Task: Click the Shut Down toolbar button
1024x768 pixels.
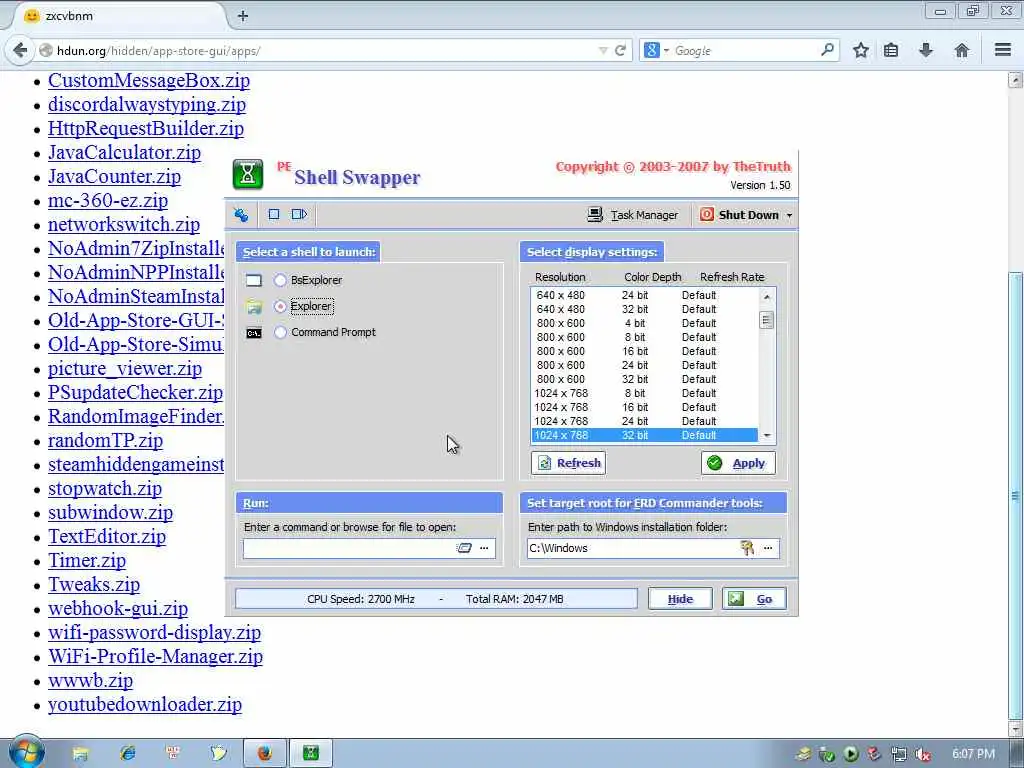Action: point(740,215)
